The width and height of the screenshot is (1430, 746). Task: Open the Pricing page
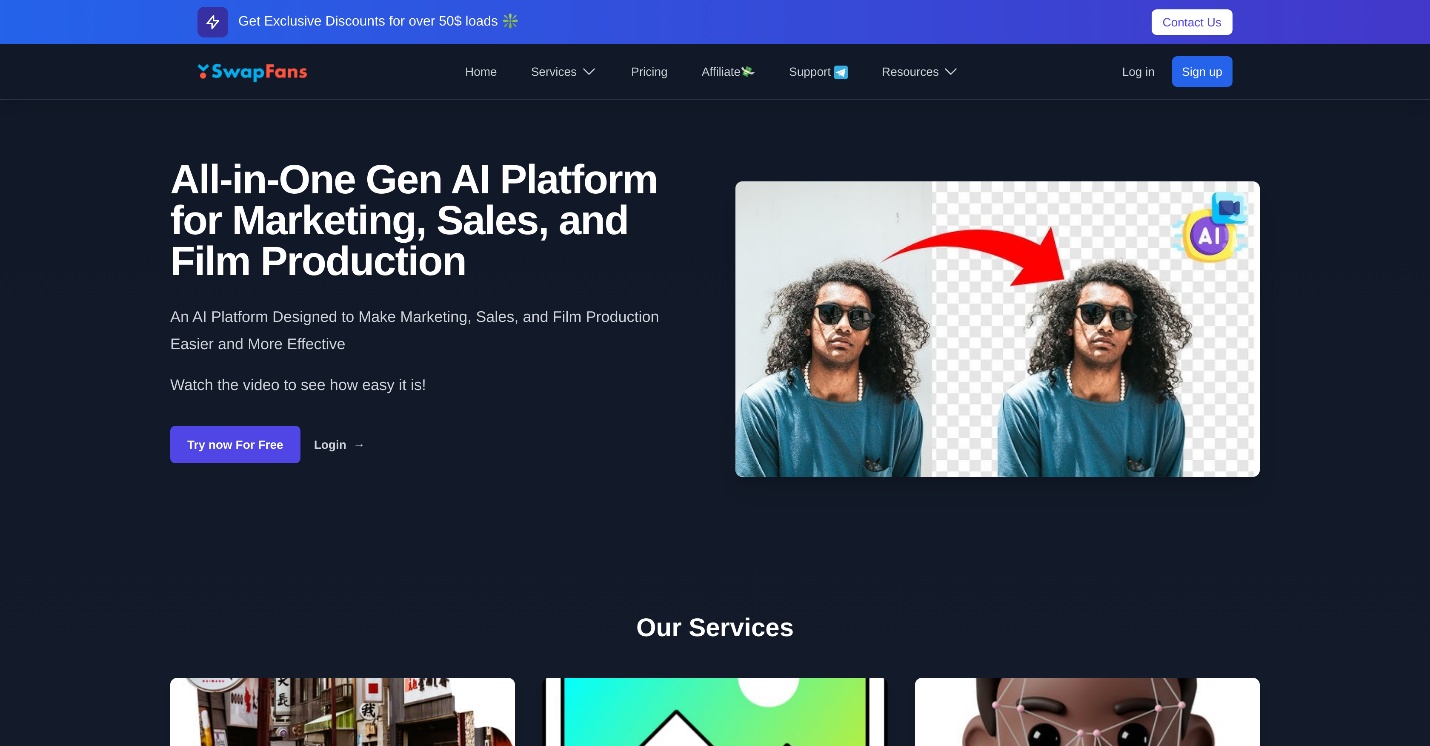pos(649,72)
